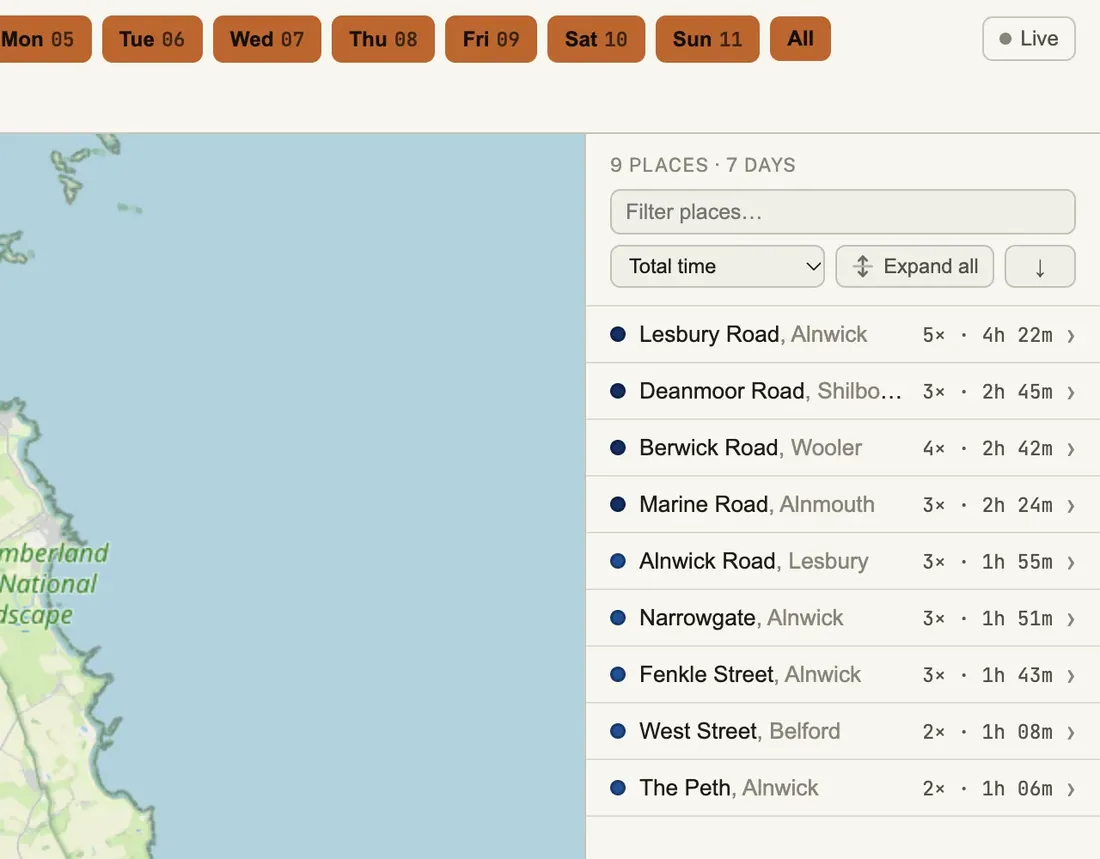Click the '1h 06m' duration value
Viewport: 1100px width, 859px height.
tap(1017, 790)
